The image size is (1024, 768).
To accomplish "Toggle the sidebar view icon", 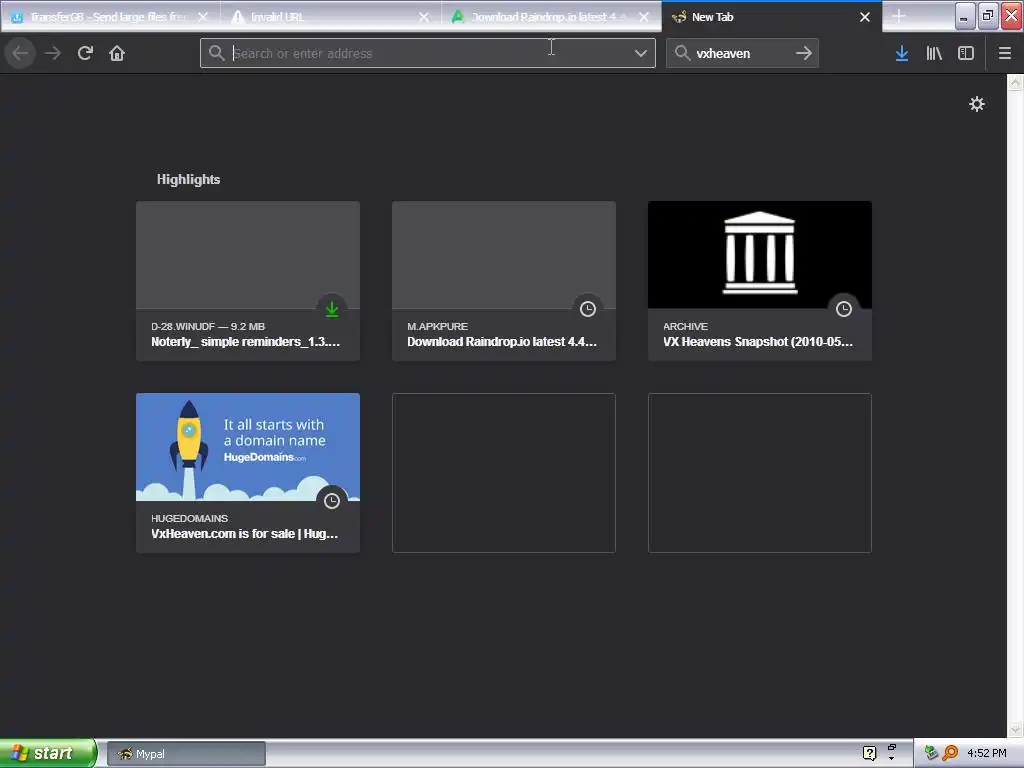I will [x=966, y=53].
